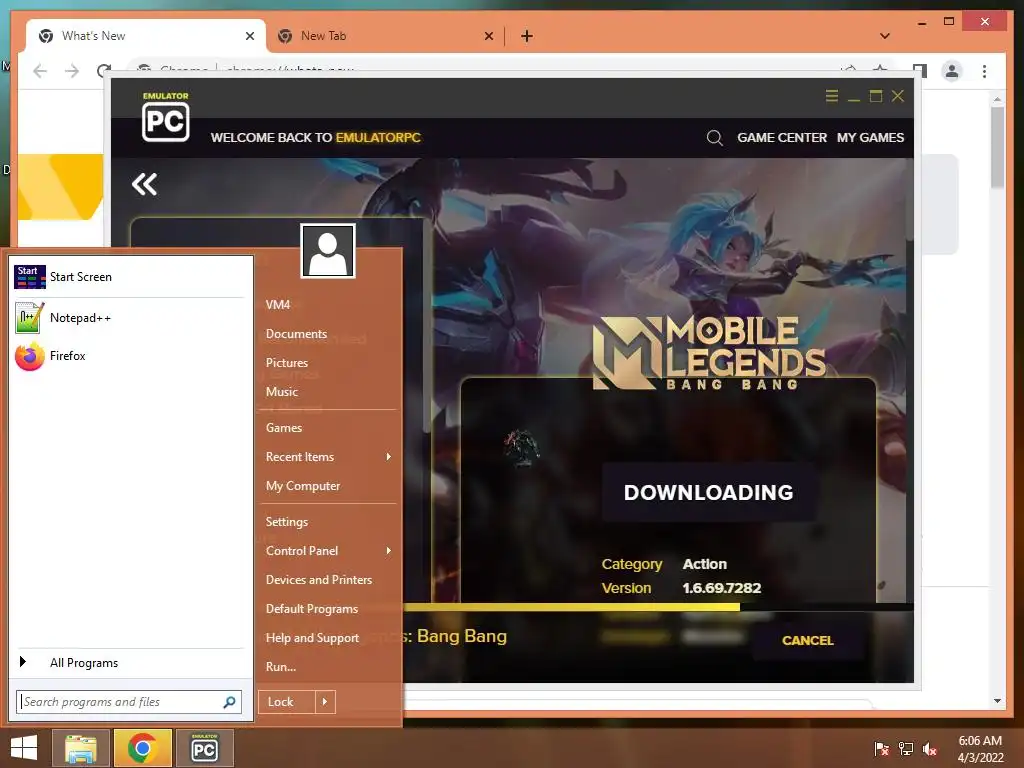Image resolution: width=1024 pixels, height=768 pixels.
Task: Open the Action Center flag tray icon
Action: click(882, 748)
